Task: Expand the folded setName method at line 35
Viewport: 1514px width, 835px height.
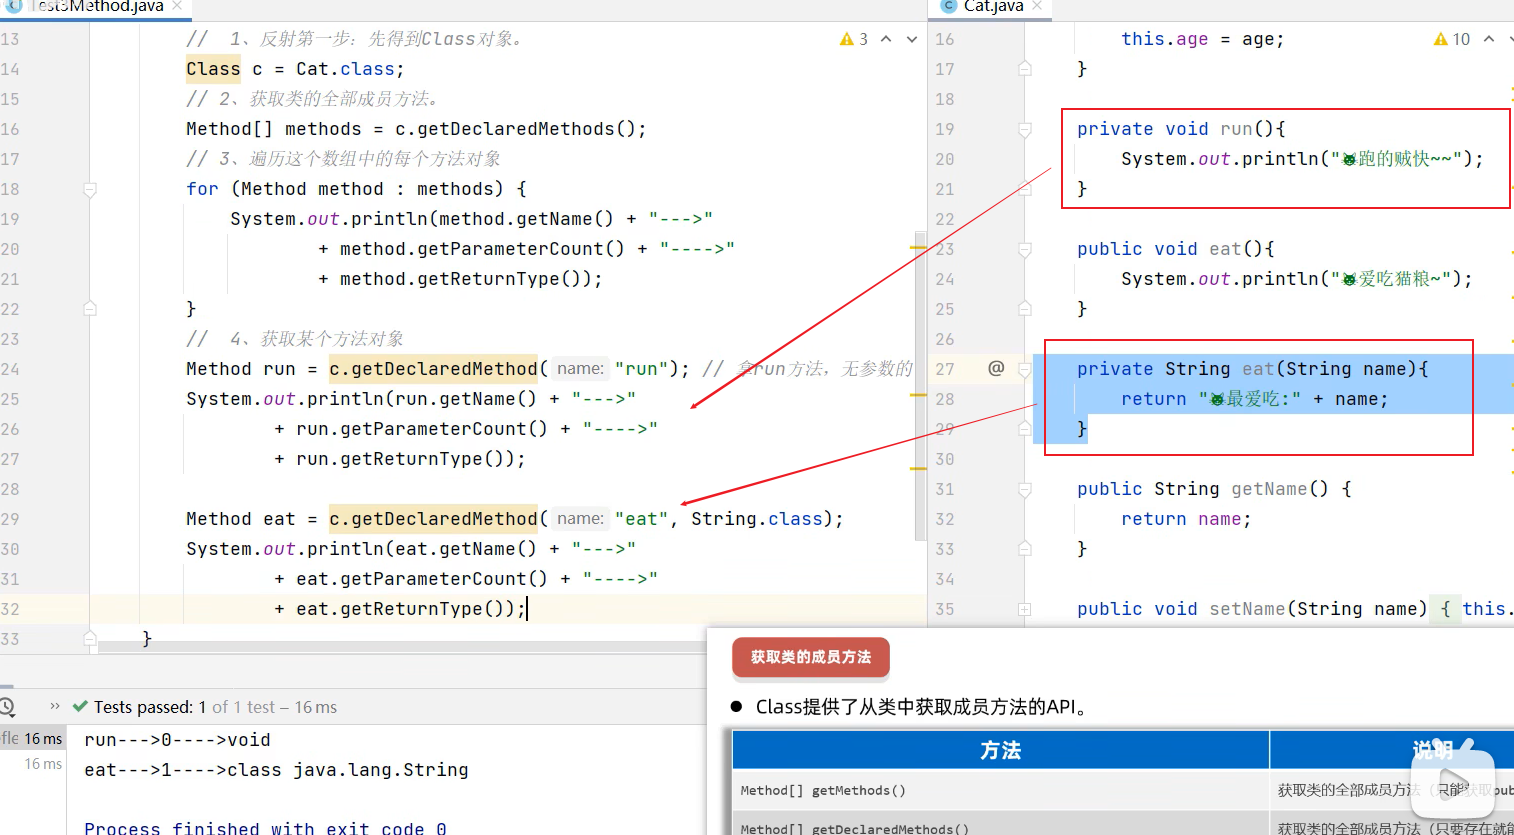Action: pyautogui.click(x=1025, y=609)
